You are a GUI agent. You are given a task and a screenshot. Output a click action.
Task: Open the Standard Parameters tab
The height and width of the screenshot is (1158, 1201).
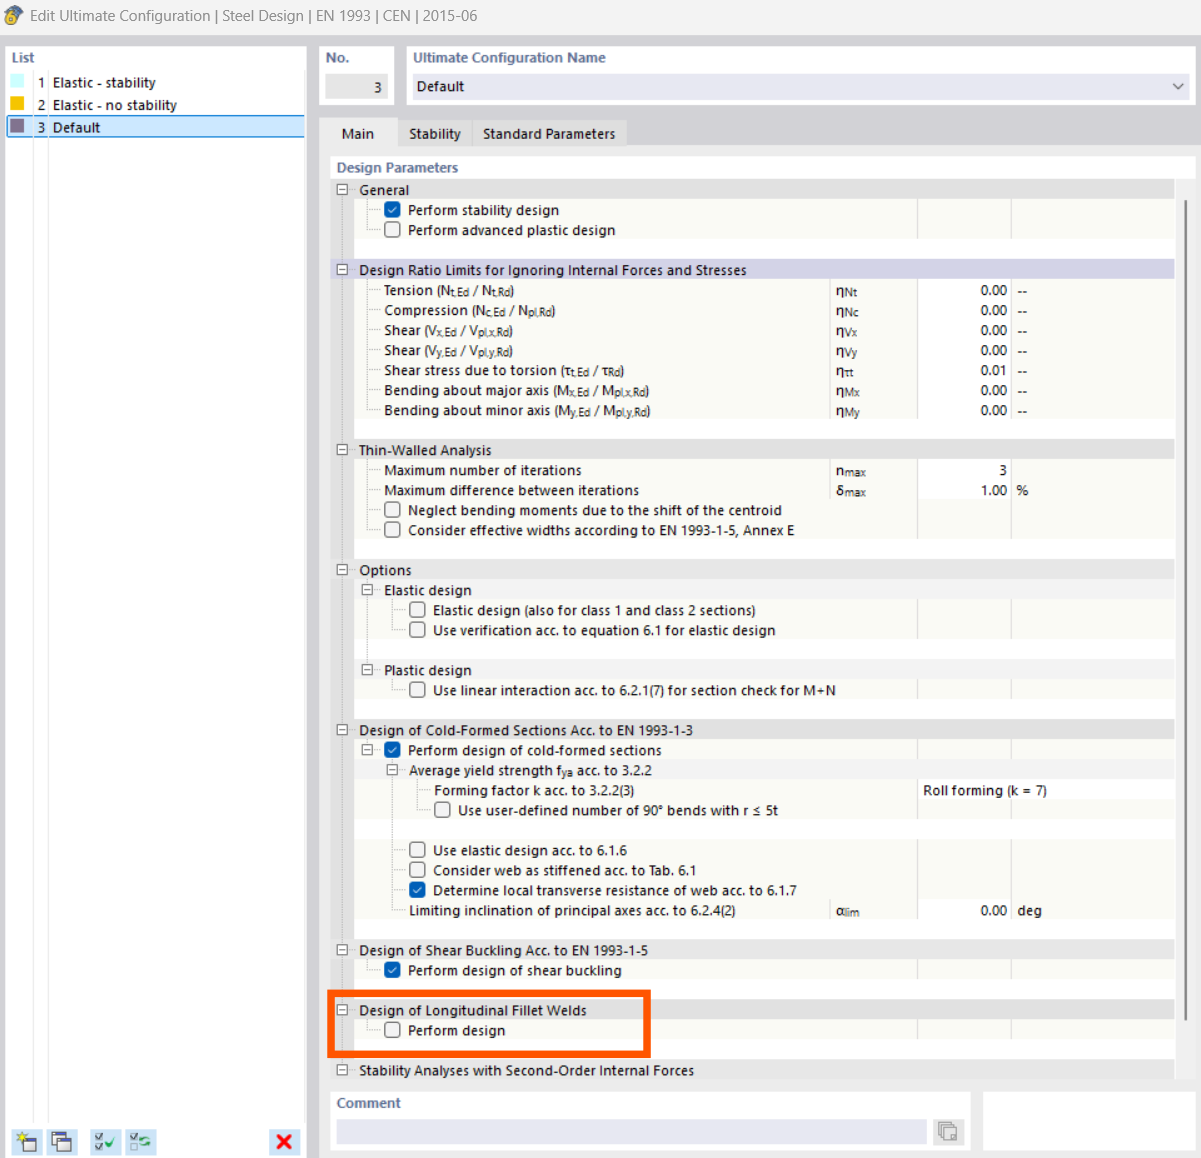point(548,134)
